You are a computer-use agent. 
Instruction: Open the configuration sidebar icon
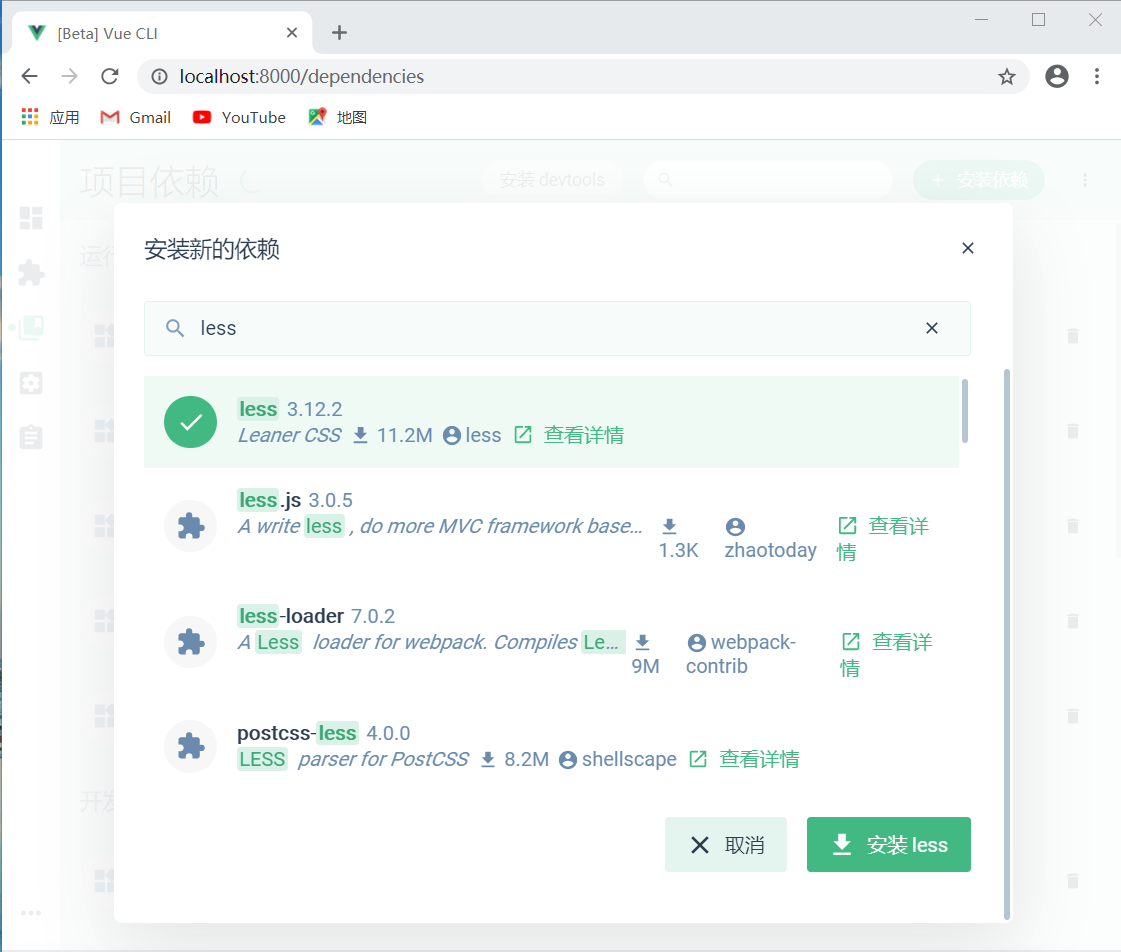(x=31, y=383)
